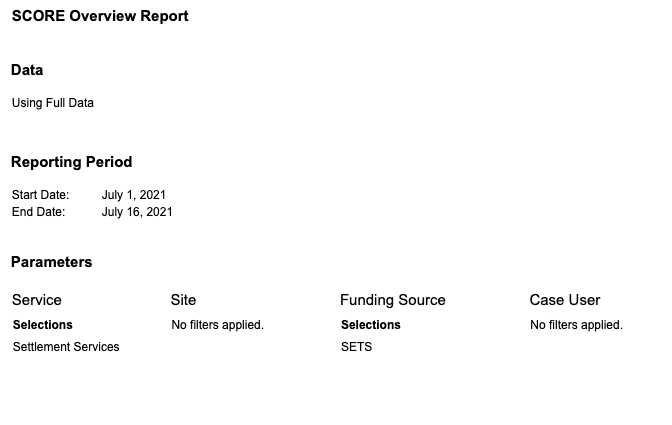Click the Reporting Period heading
Screen dimensions: 672x425
[x=72, y=162]
